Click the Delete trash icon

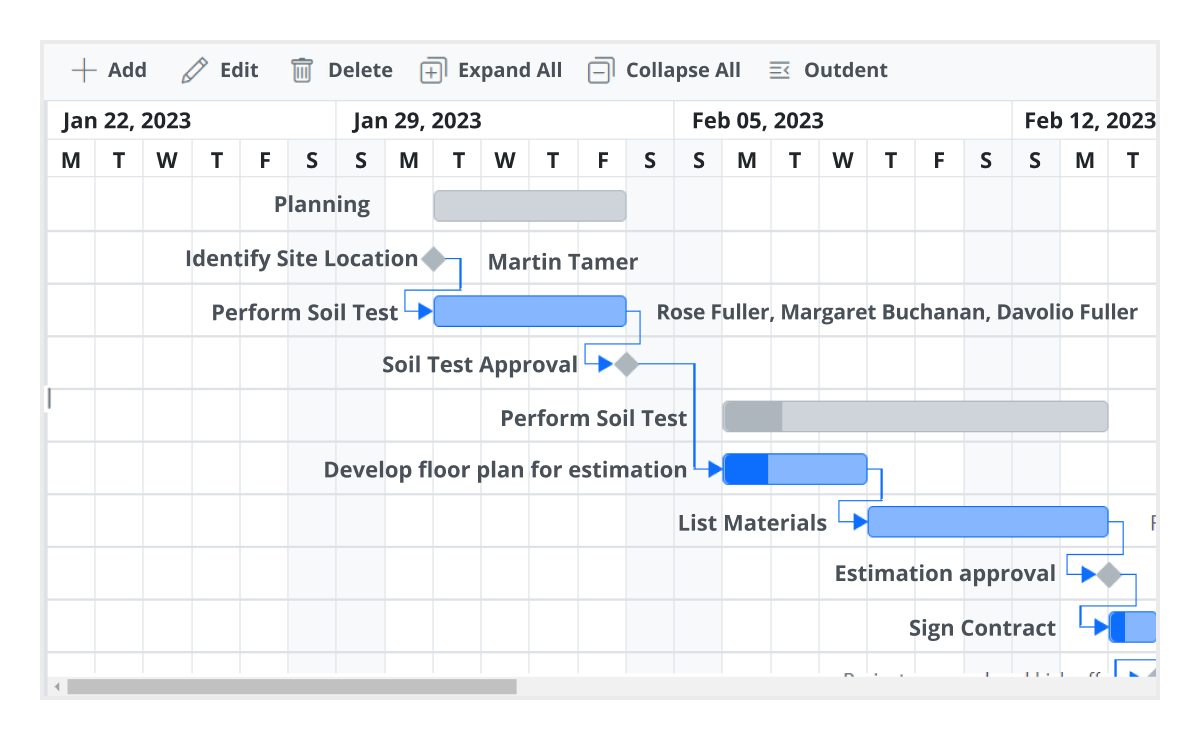pyautogui.click(x=302, y=70)
